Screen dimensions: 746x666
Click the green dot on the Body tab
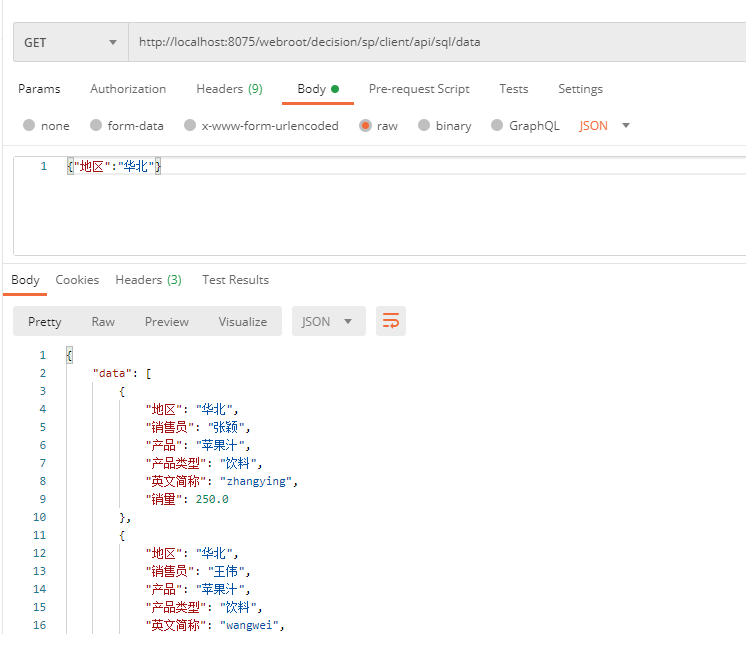coord(335,89)
